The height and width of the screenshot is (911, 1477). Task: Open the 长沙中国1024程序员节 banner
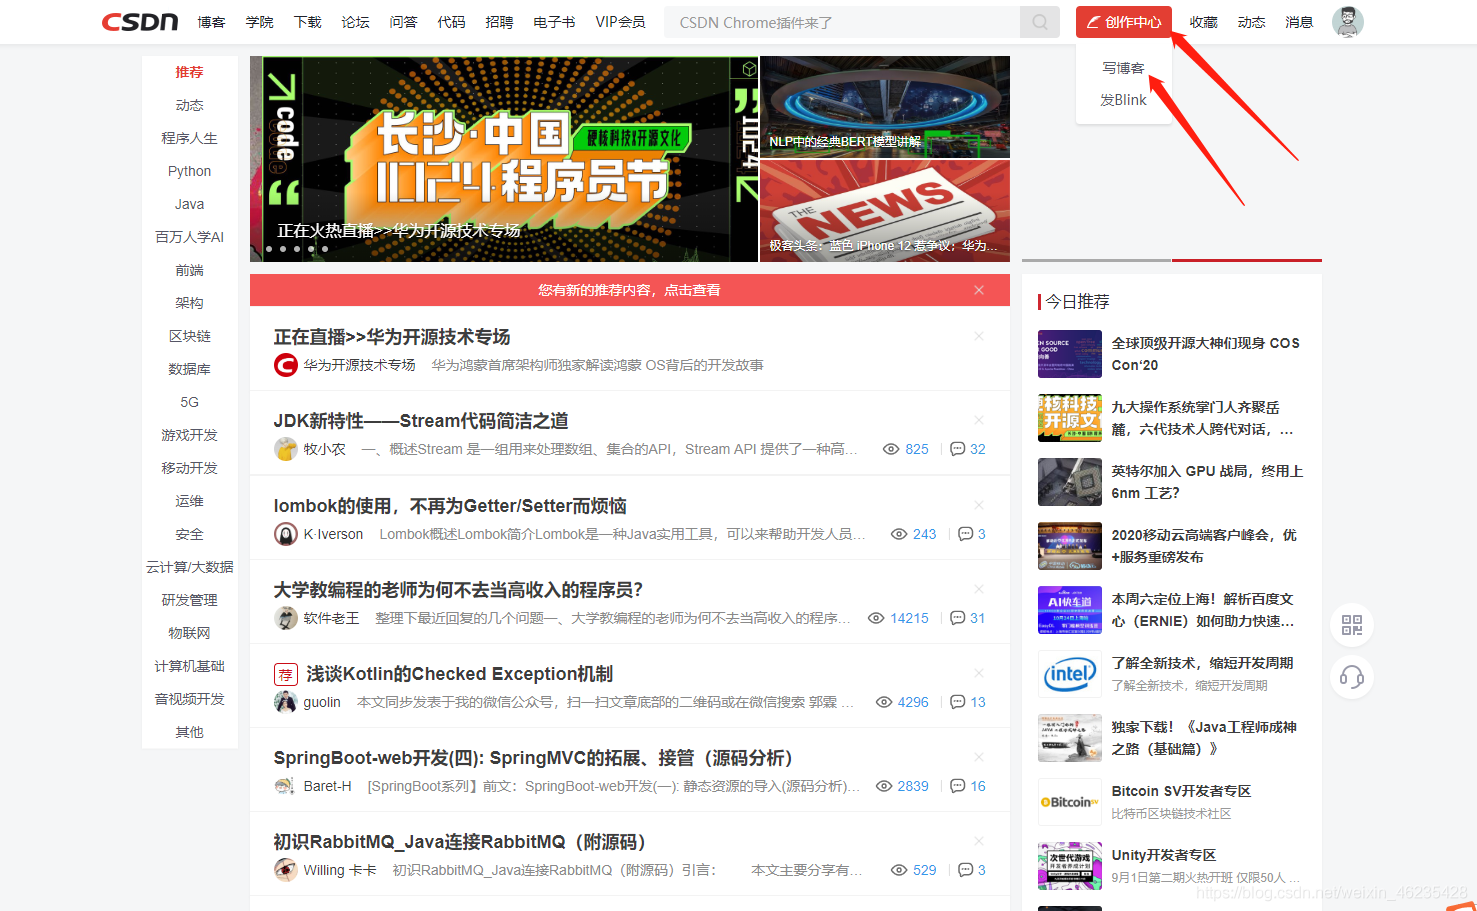[504, 159]
